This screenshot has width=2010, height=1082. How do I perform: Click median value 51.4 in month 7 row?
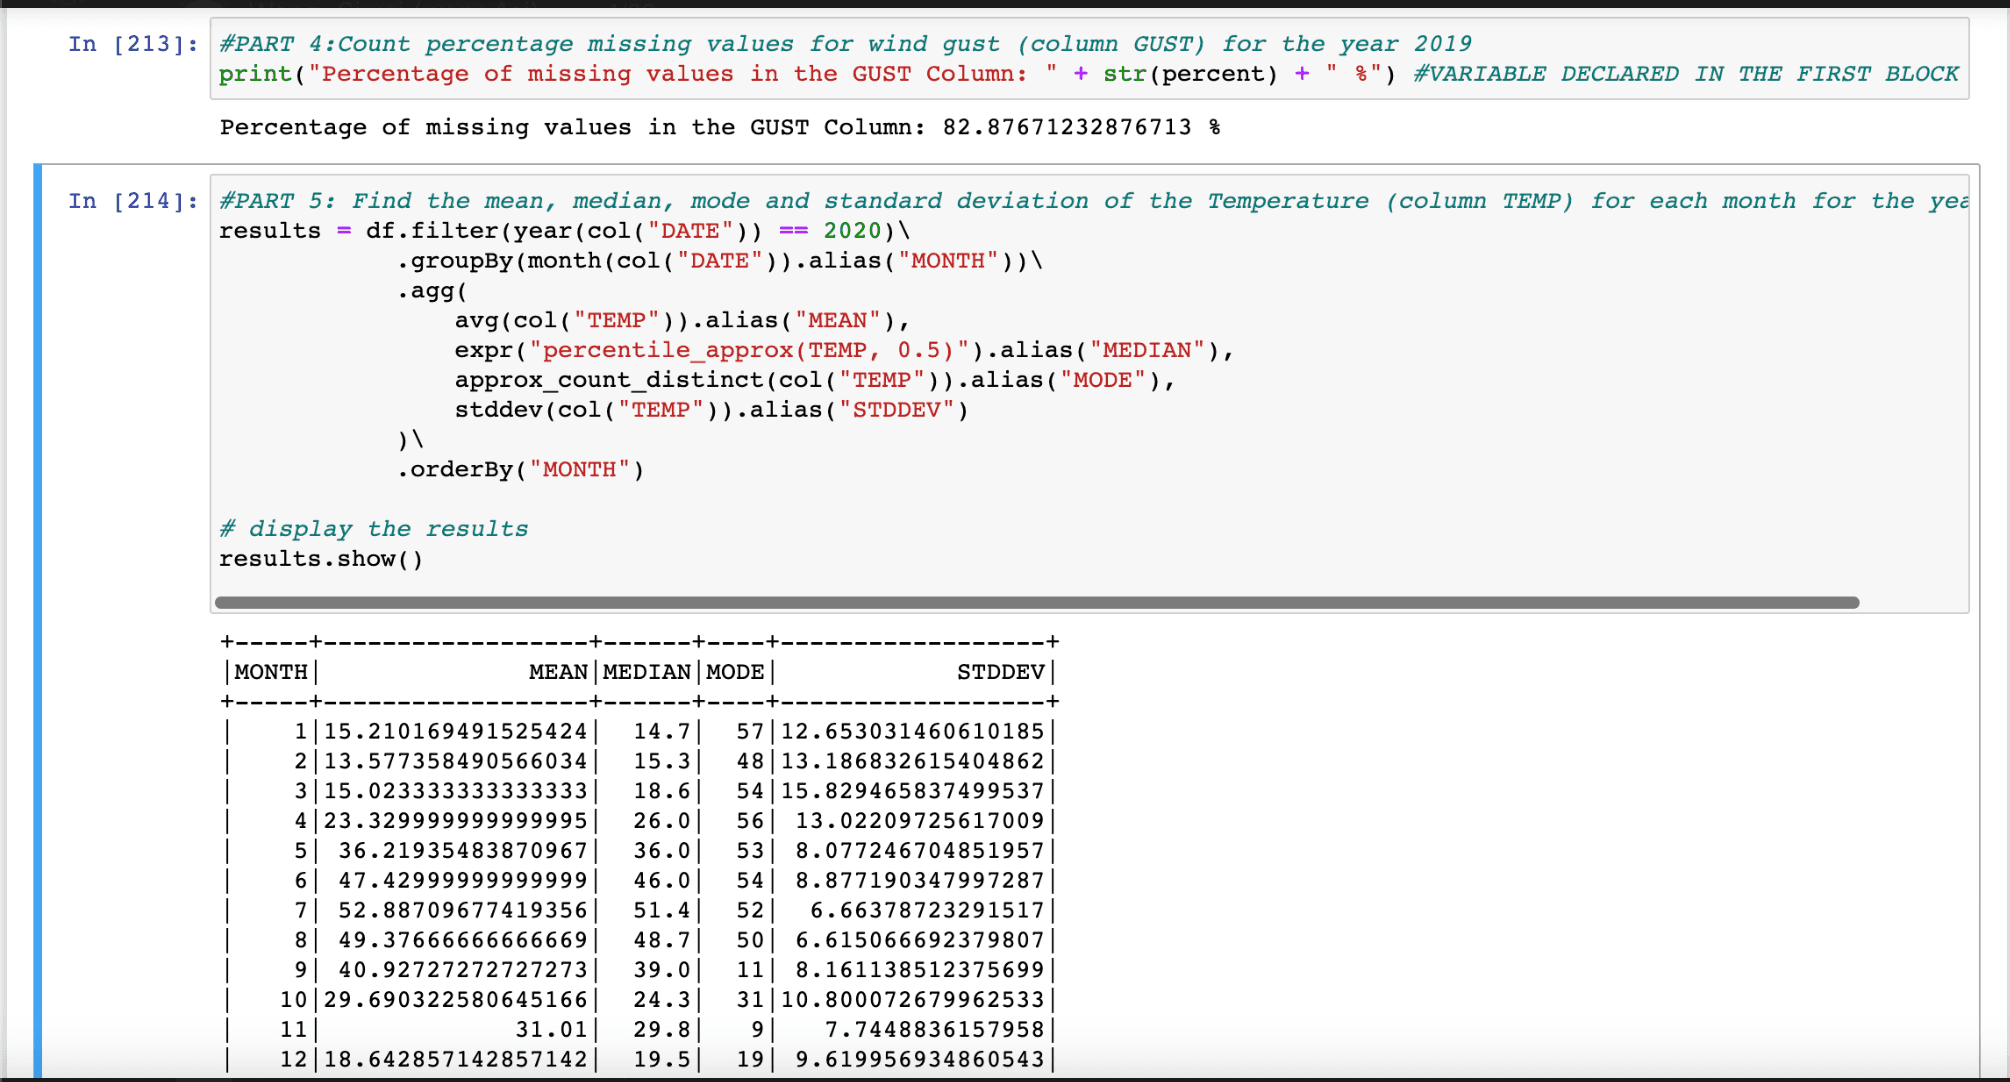pyautogui.click(x=662, y=911)
